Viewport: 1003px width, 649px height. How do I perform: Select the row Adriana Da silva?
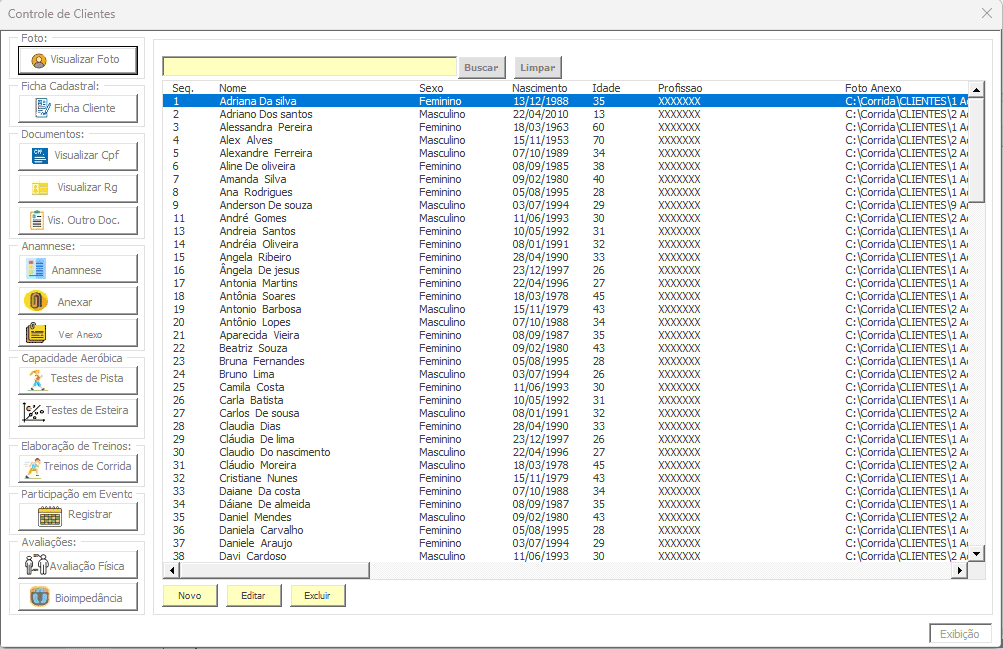[x=565, y=101]
